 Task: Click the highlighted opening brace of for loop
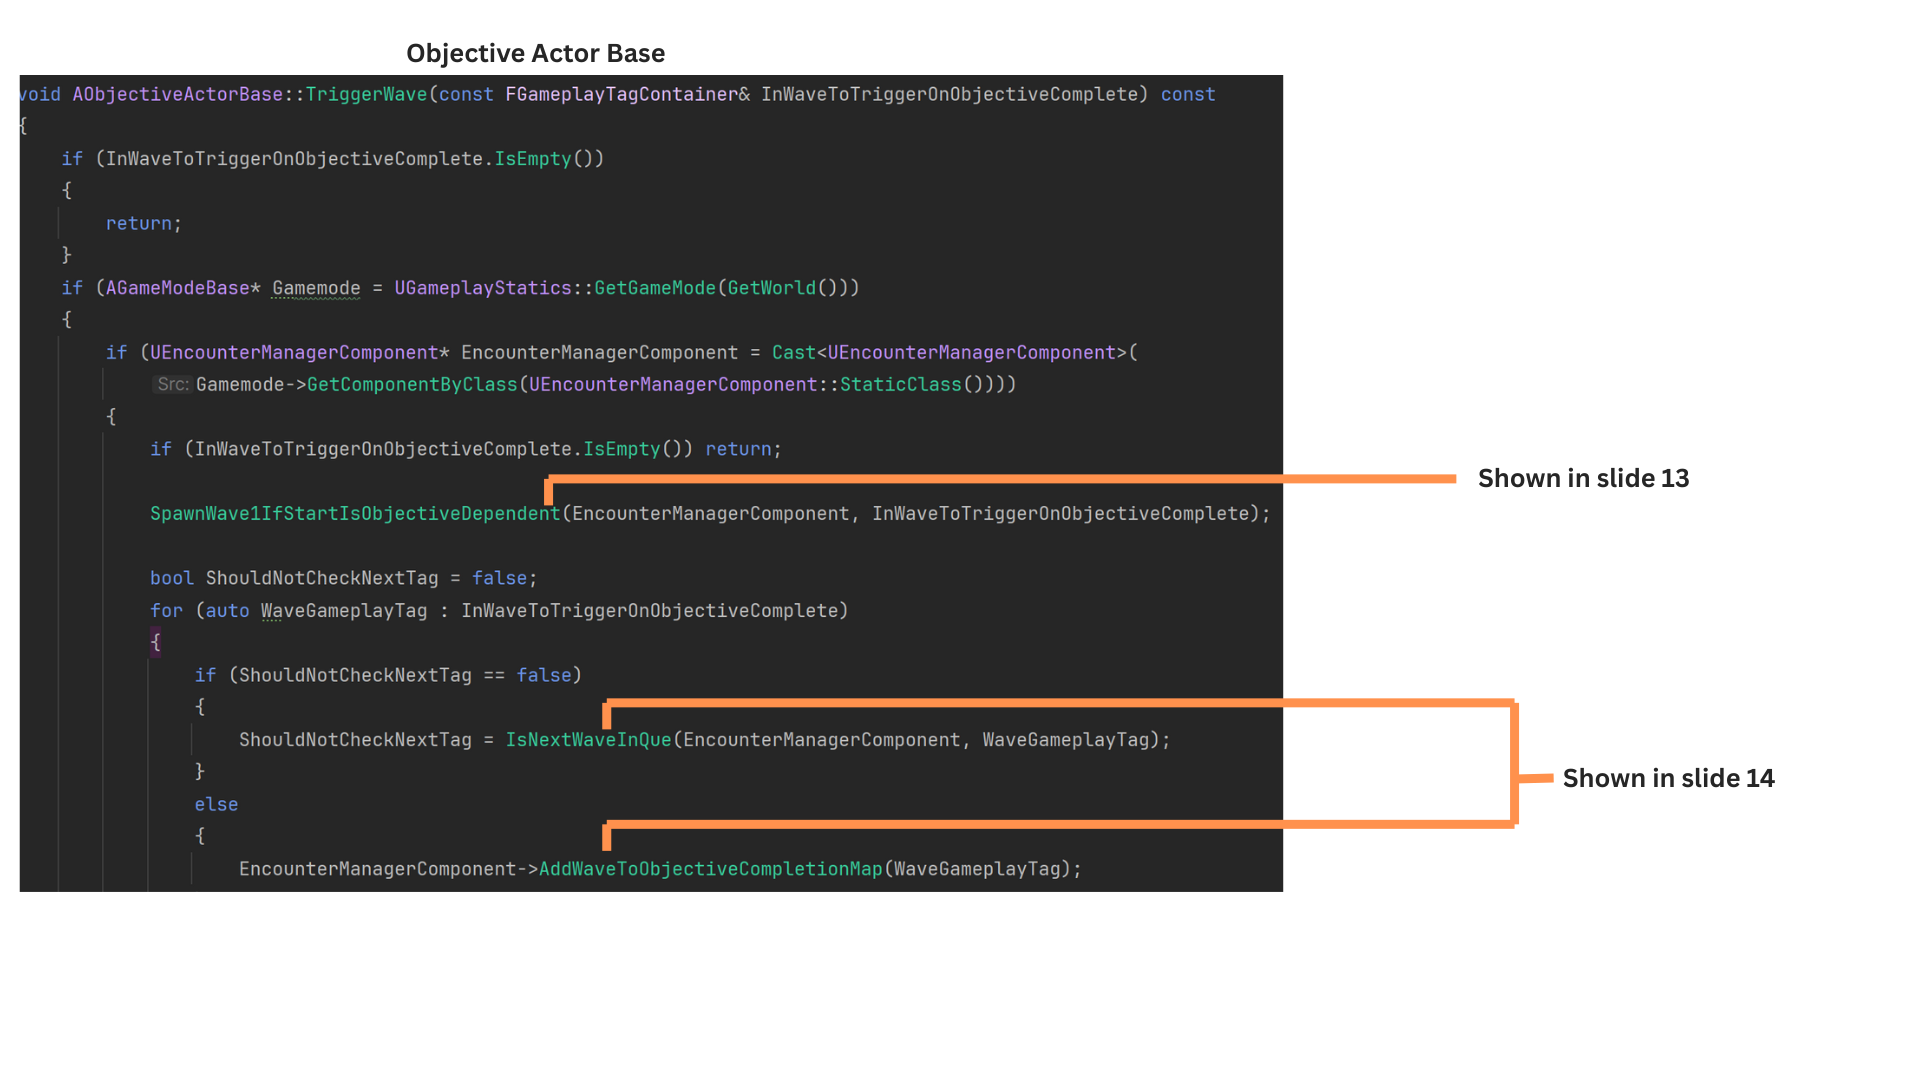[x=155, y=642]
